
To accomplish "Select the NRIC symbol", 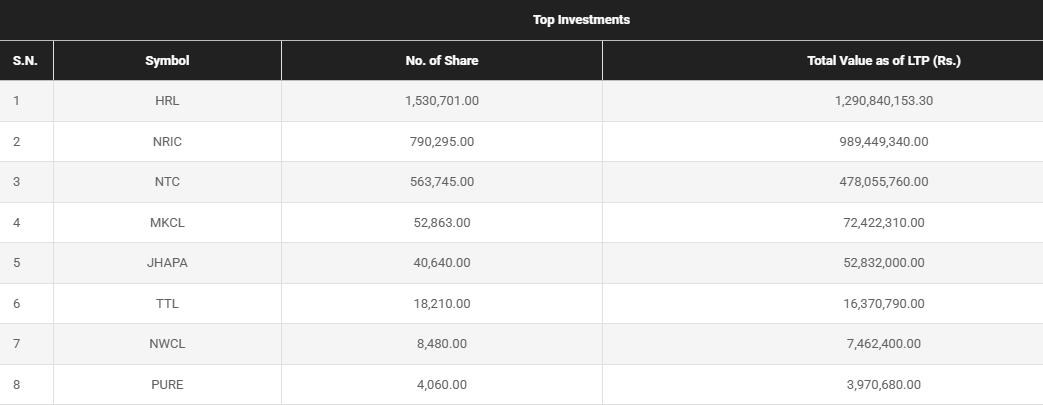I will pos(167,142).
